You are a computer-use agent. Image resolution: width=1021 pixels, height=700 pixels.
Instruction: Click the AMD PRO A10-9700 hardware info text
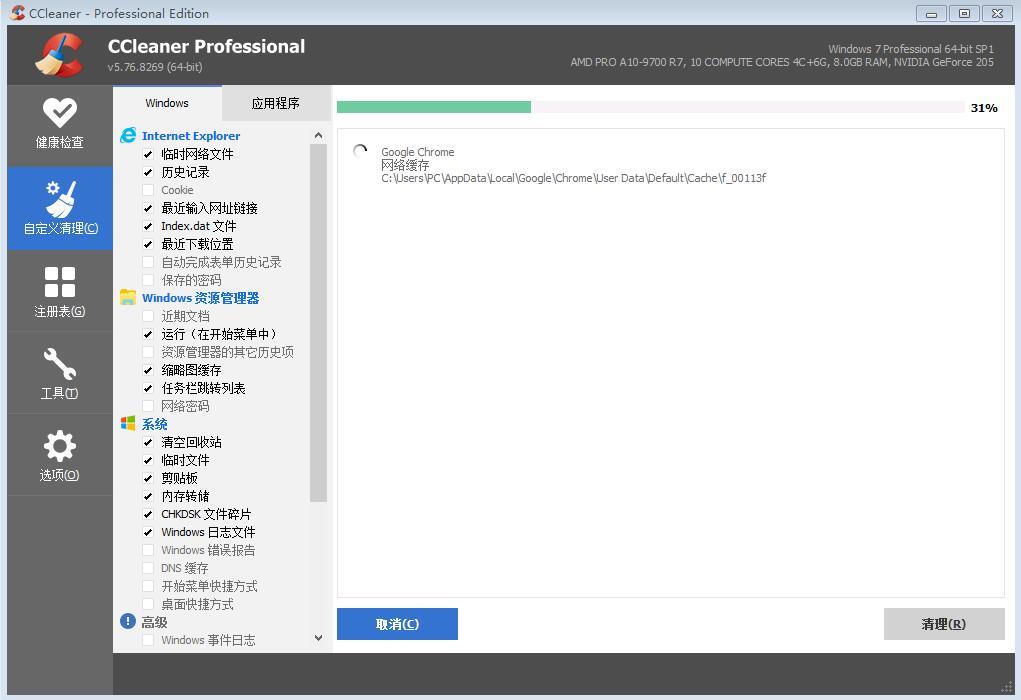click(x=782, y=62)
